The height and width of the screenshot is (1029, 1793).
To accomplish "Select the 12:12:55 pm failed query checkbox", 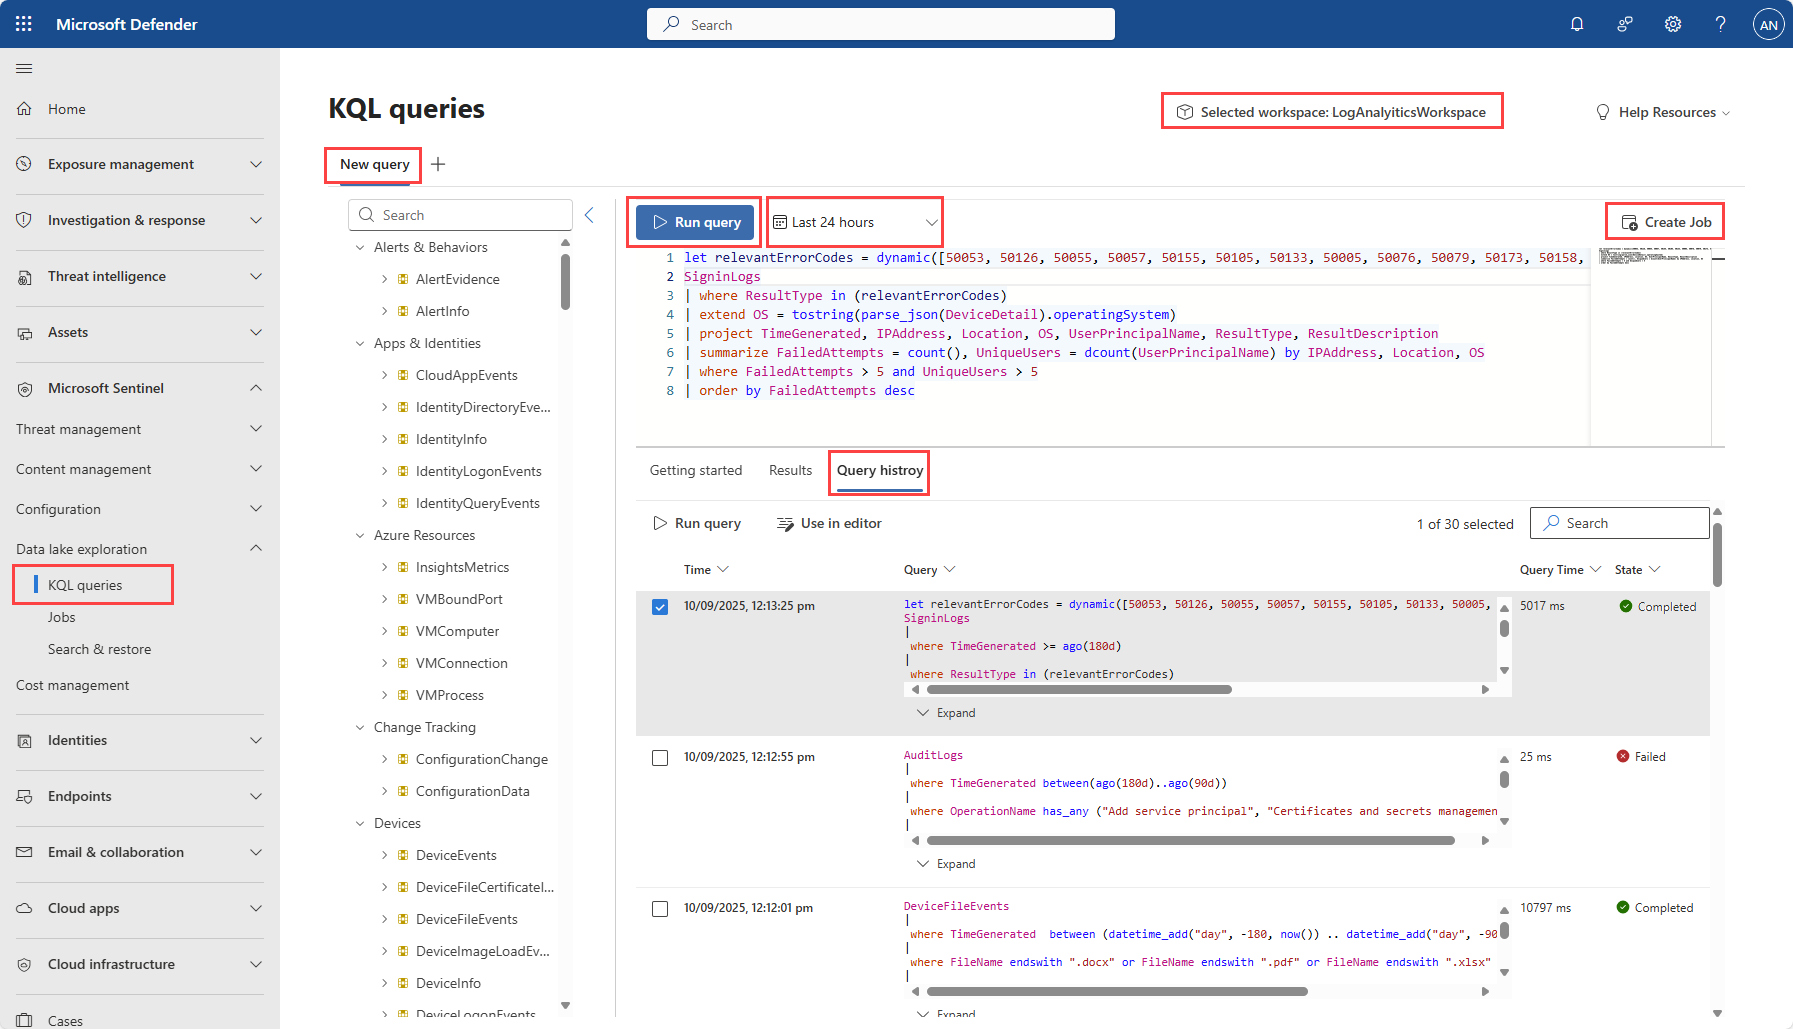I will point(660,758).
